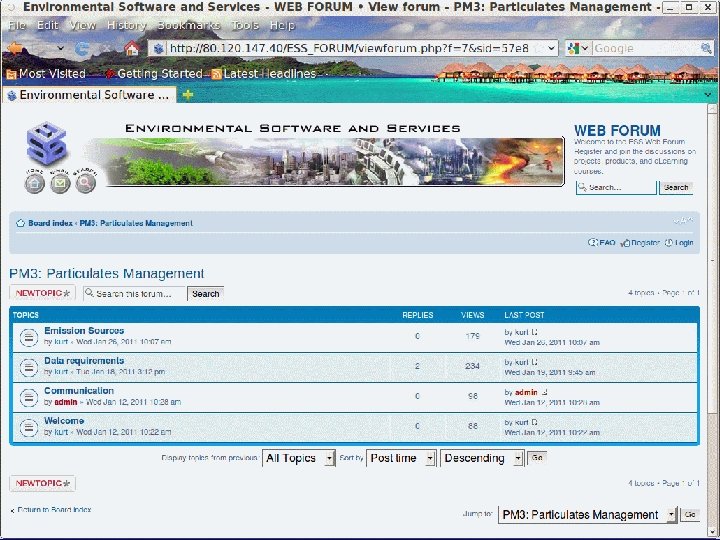Open the Descending order dropdown

click(x=482, y=458)
